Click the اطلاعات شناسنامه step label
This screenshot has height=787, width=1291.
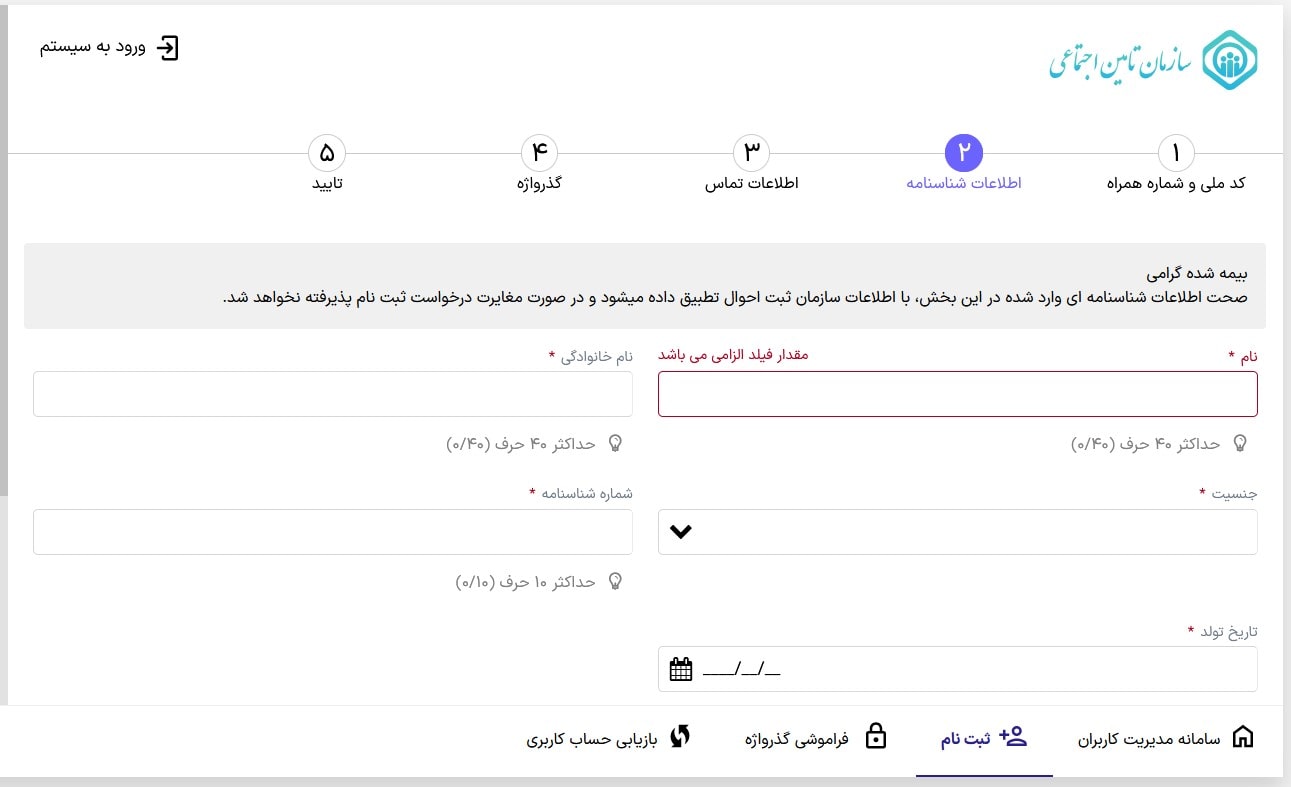pyautogui.click(x=964, y=184)
